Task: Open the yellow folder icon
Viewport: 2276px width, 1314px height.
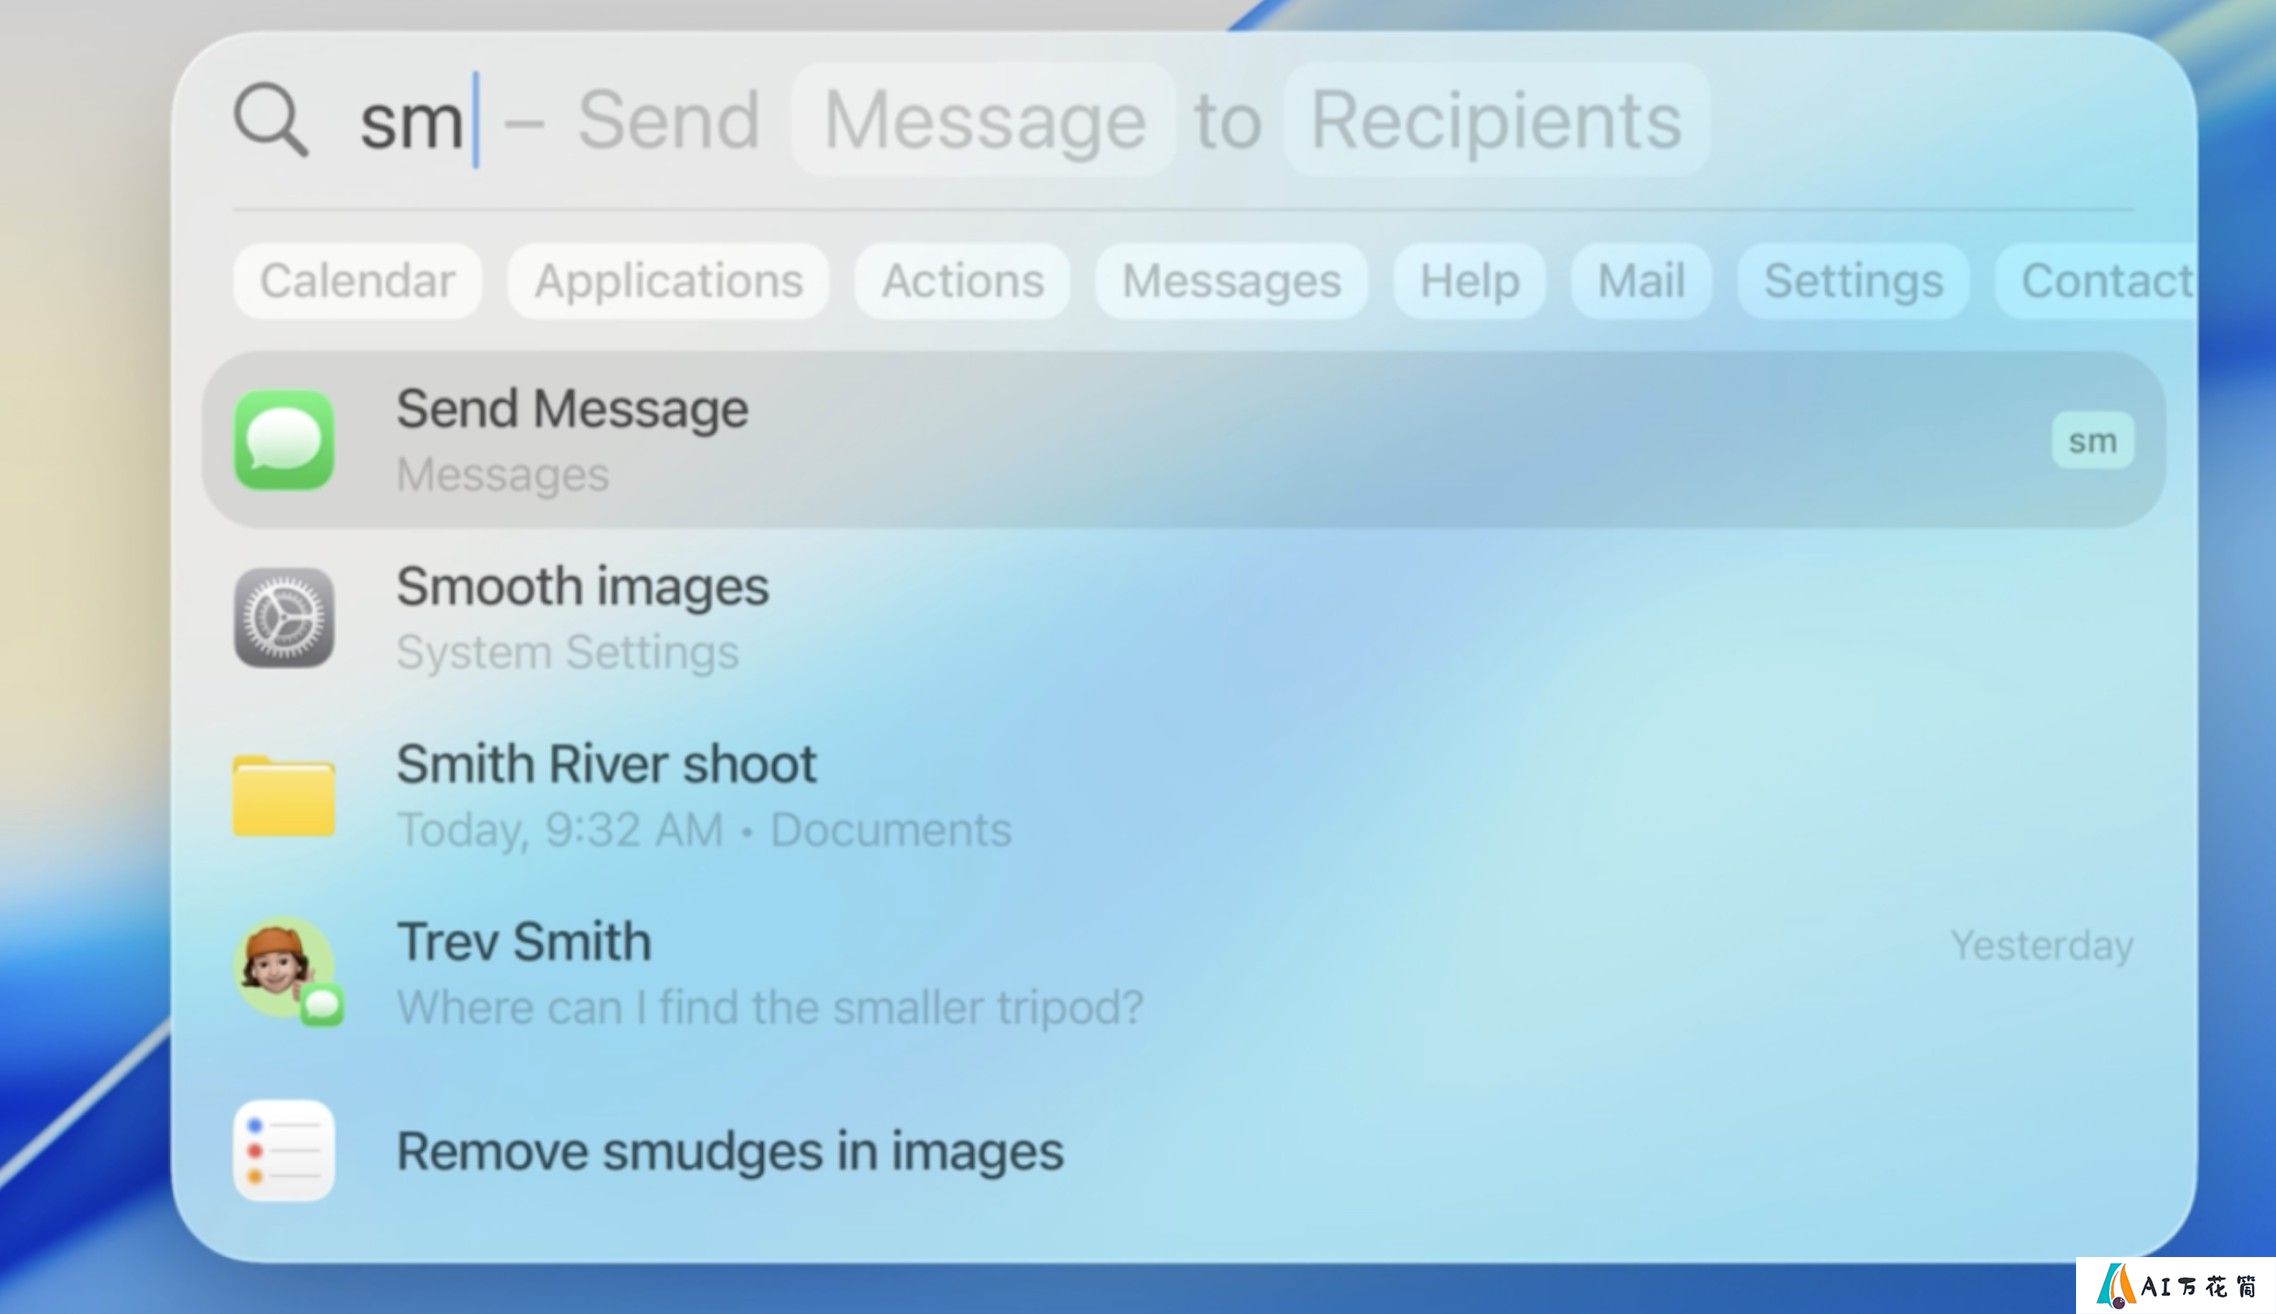Action: point(284,795)
